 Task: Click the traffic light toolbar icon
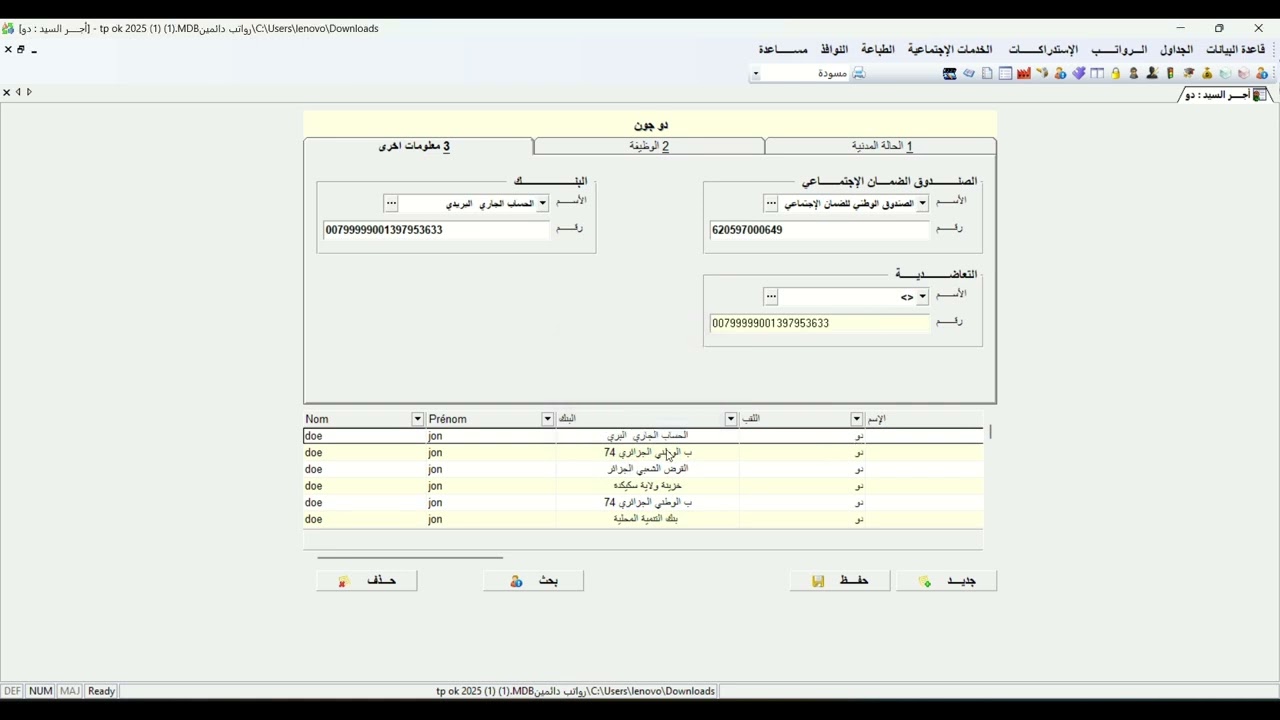coord(1170,73)
